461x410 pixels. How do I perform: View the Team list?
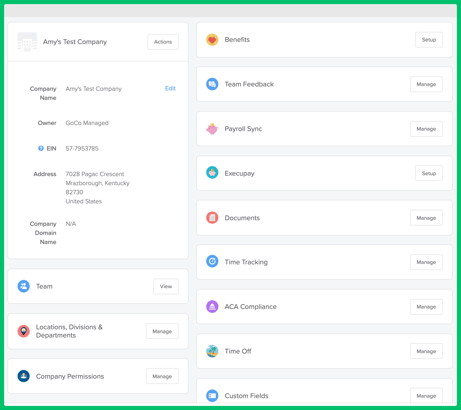point(166,286)
